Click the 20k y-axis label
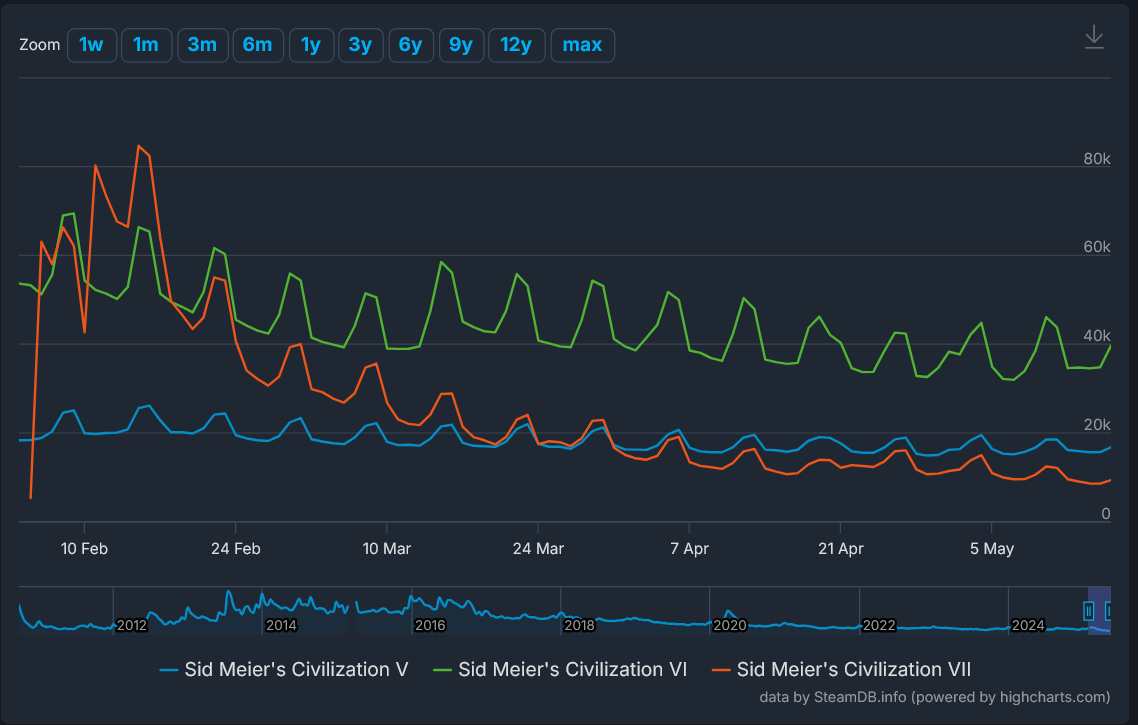The height and width of the screenshot is (725, 1138). [x=1097, y=425]
